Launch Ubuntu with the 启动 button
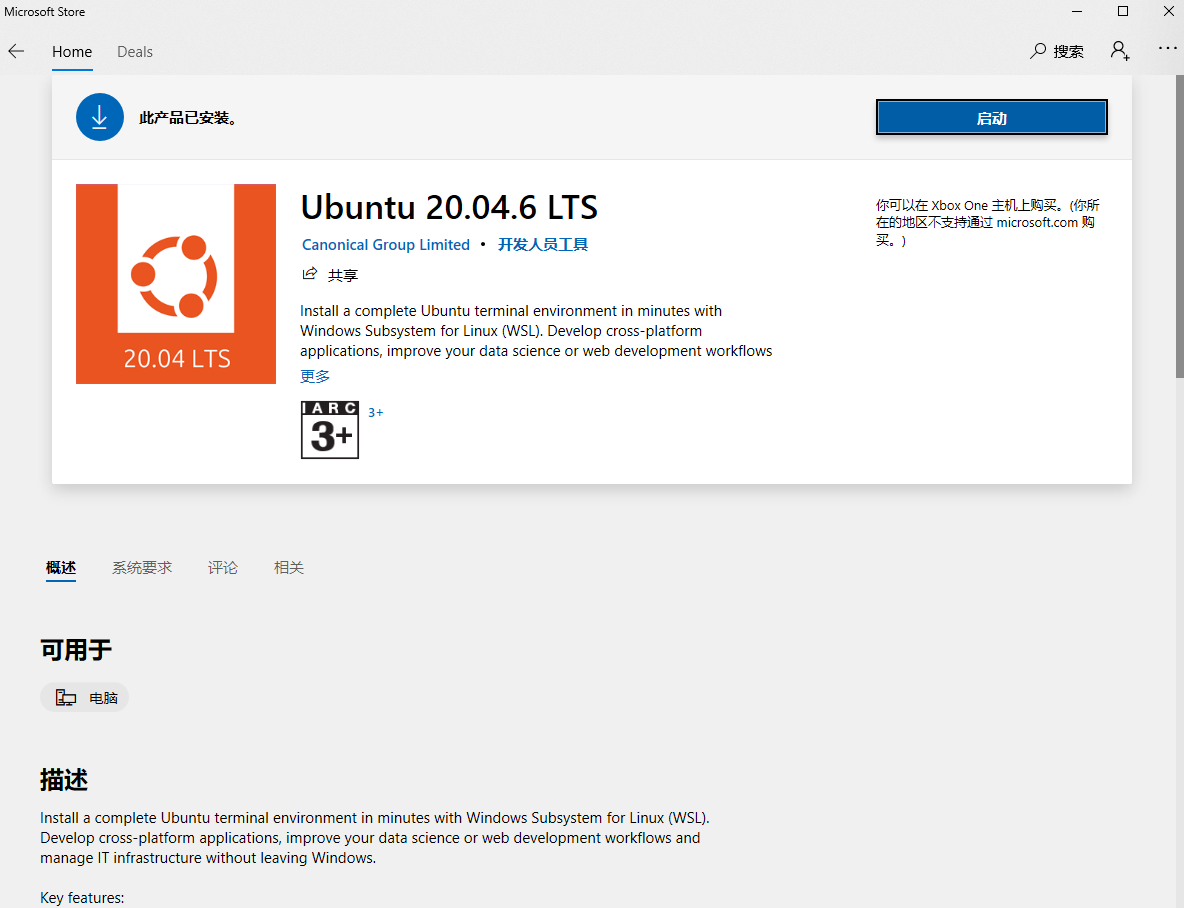This screenshot has height=908, width=1184. [x=991, y=118]
